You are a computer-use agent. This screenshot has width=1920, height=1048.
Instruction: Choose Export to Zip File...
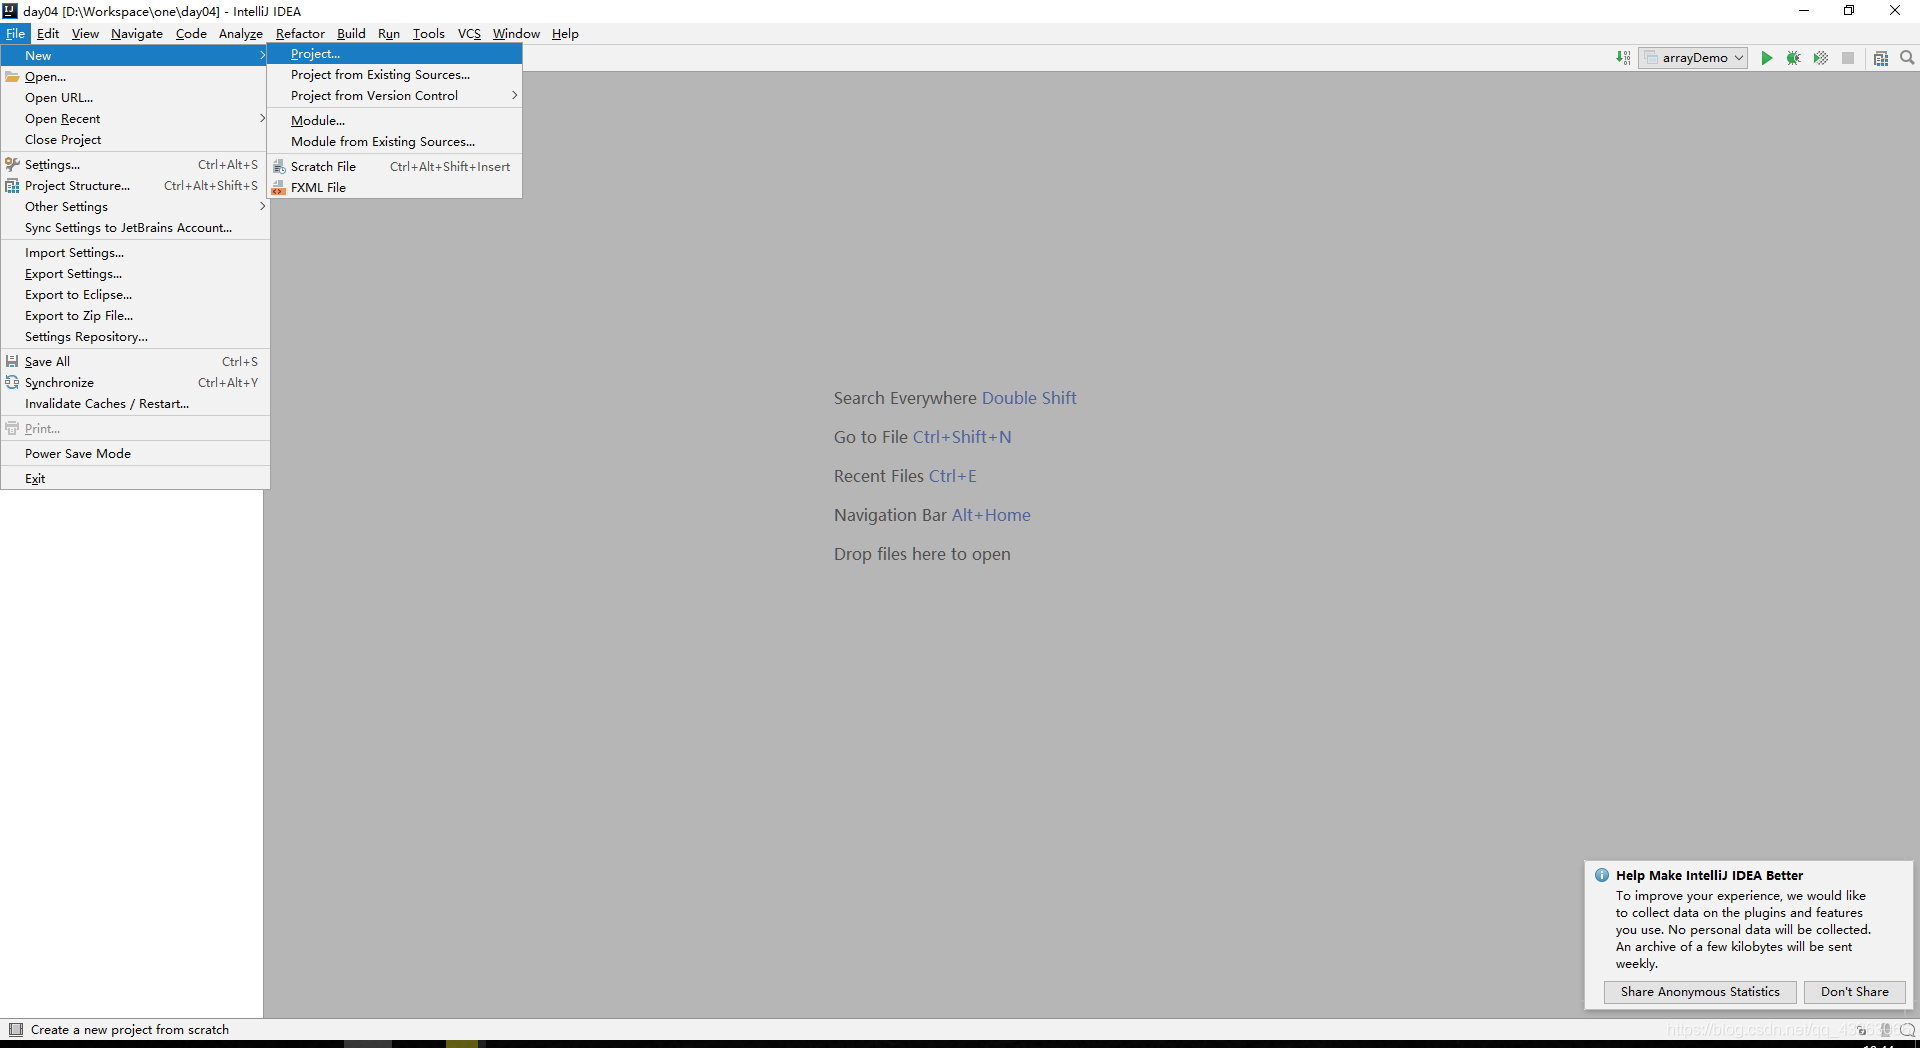tap(135, 315)
